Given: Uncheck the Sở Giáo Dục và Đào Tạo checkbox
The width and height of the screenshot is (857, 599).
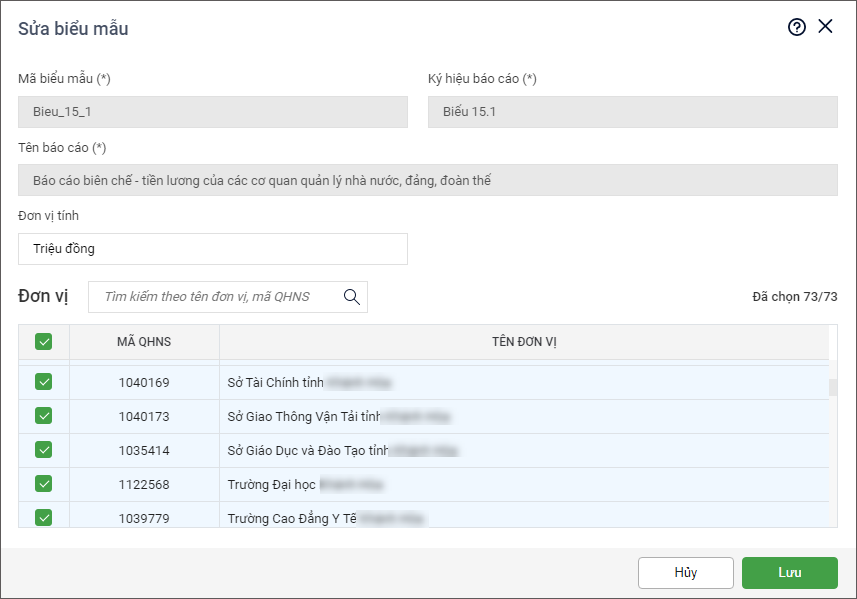Looking at the screenshot, I should click(x=44, y=450).
